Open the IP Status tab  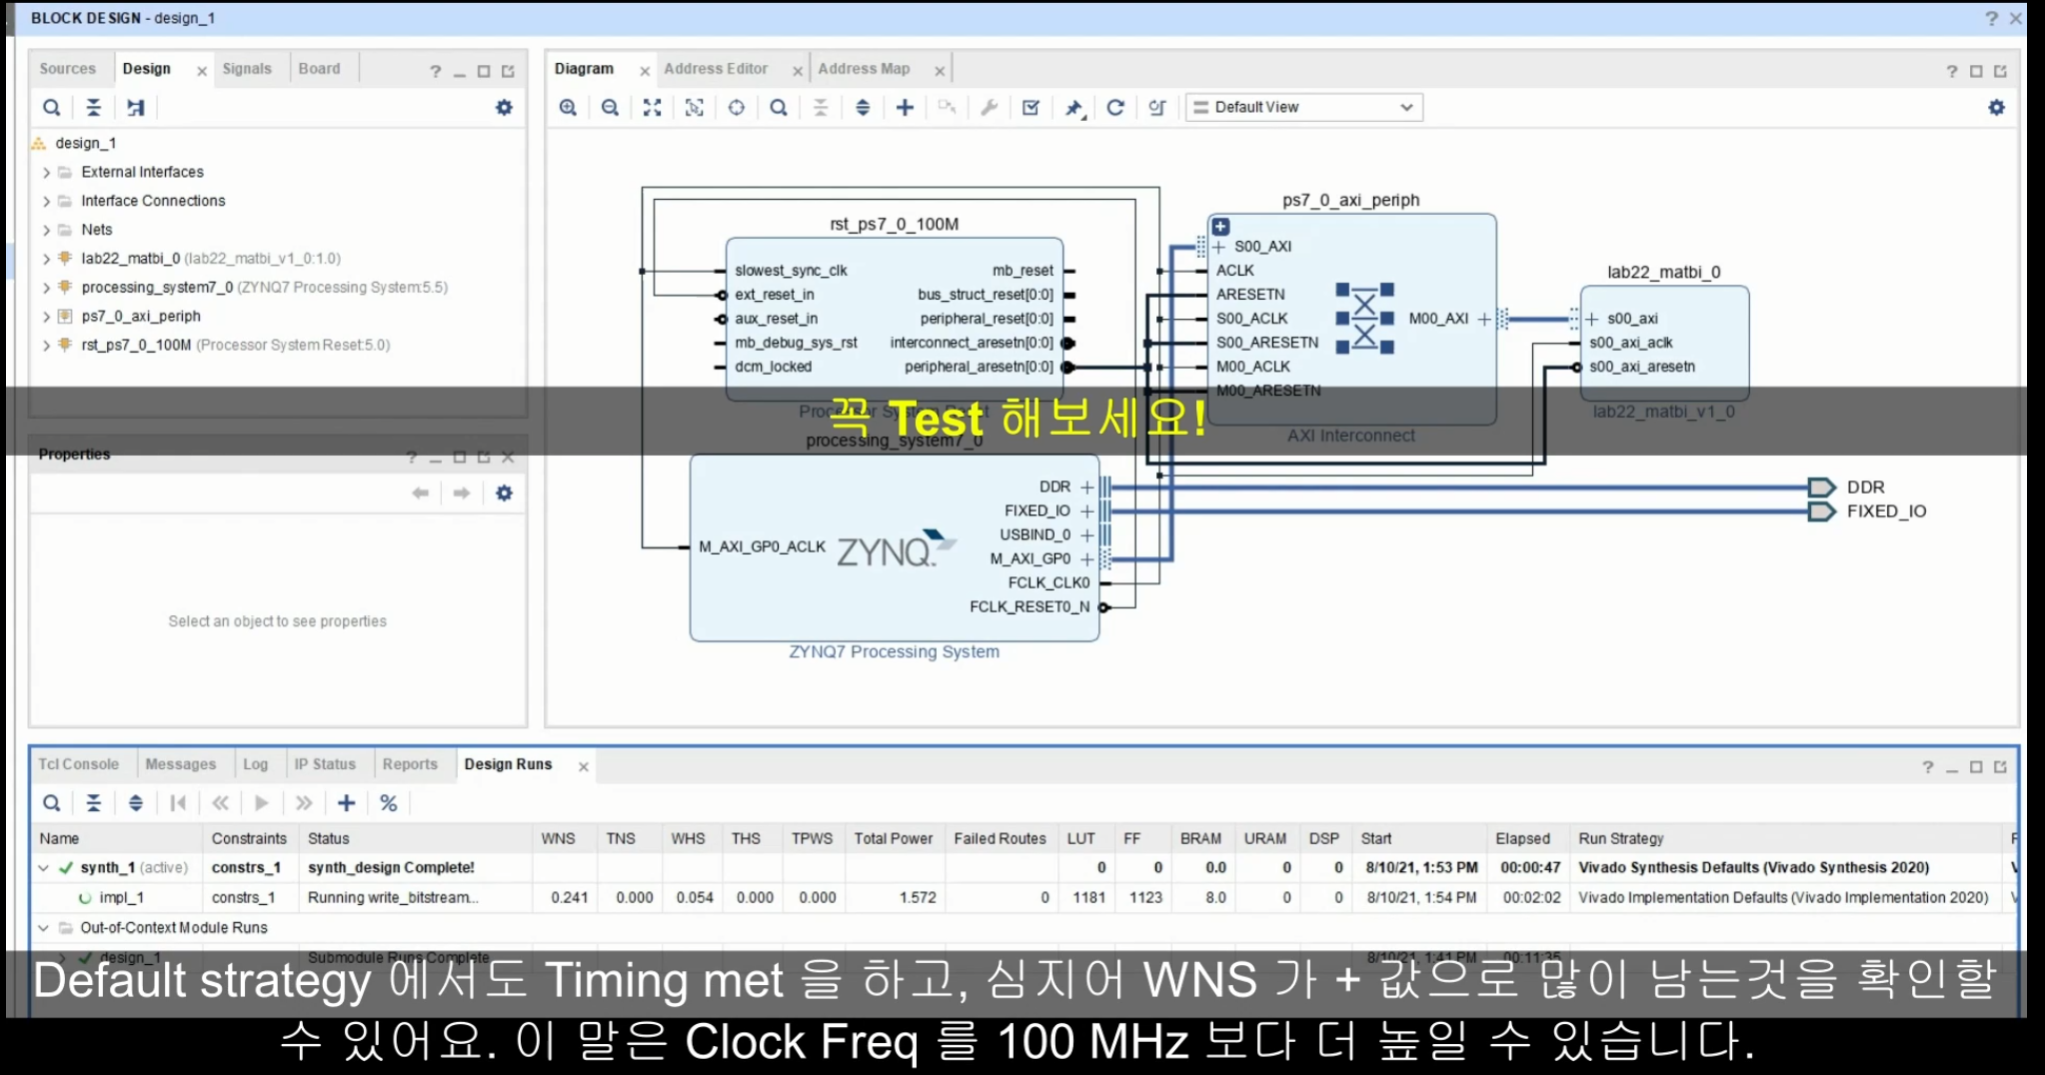pos(325,764)
